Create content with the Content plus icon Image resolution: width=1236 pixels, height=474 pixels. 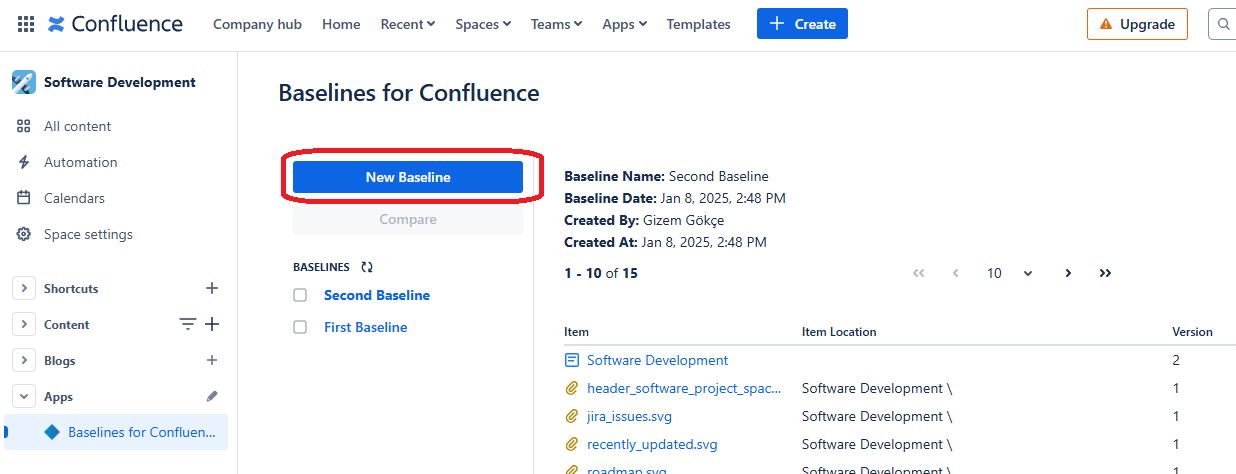pyautogui.click(x=212, y=324)
